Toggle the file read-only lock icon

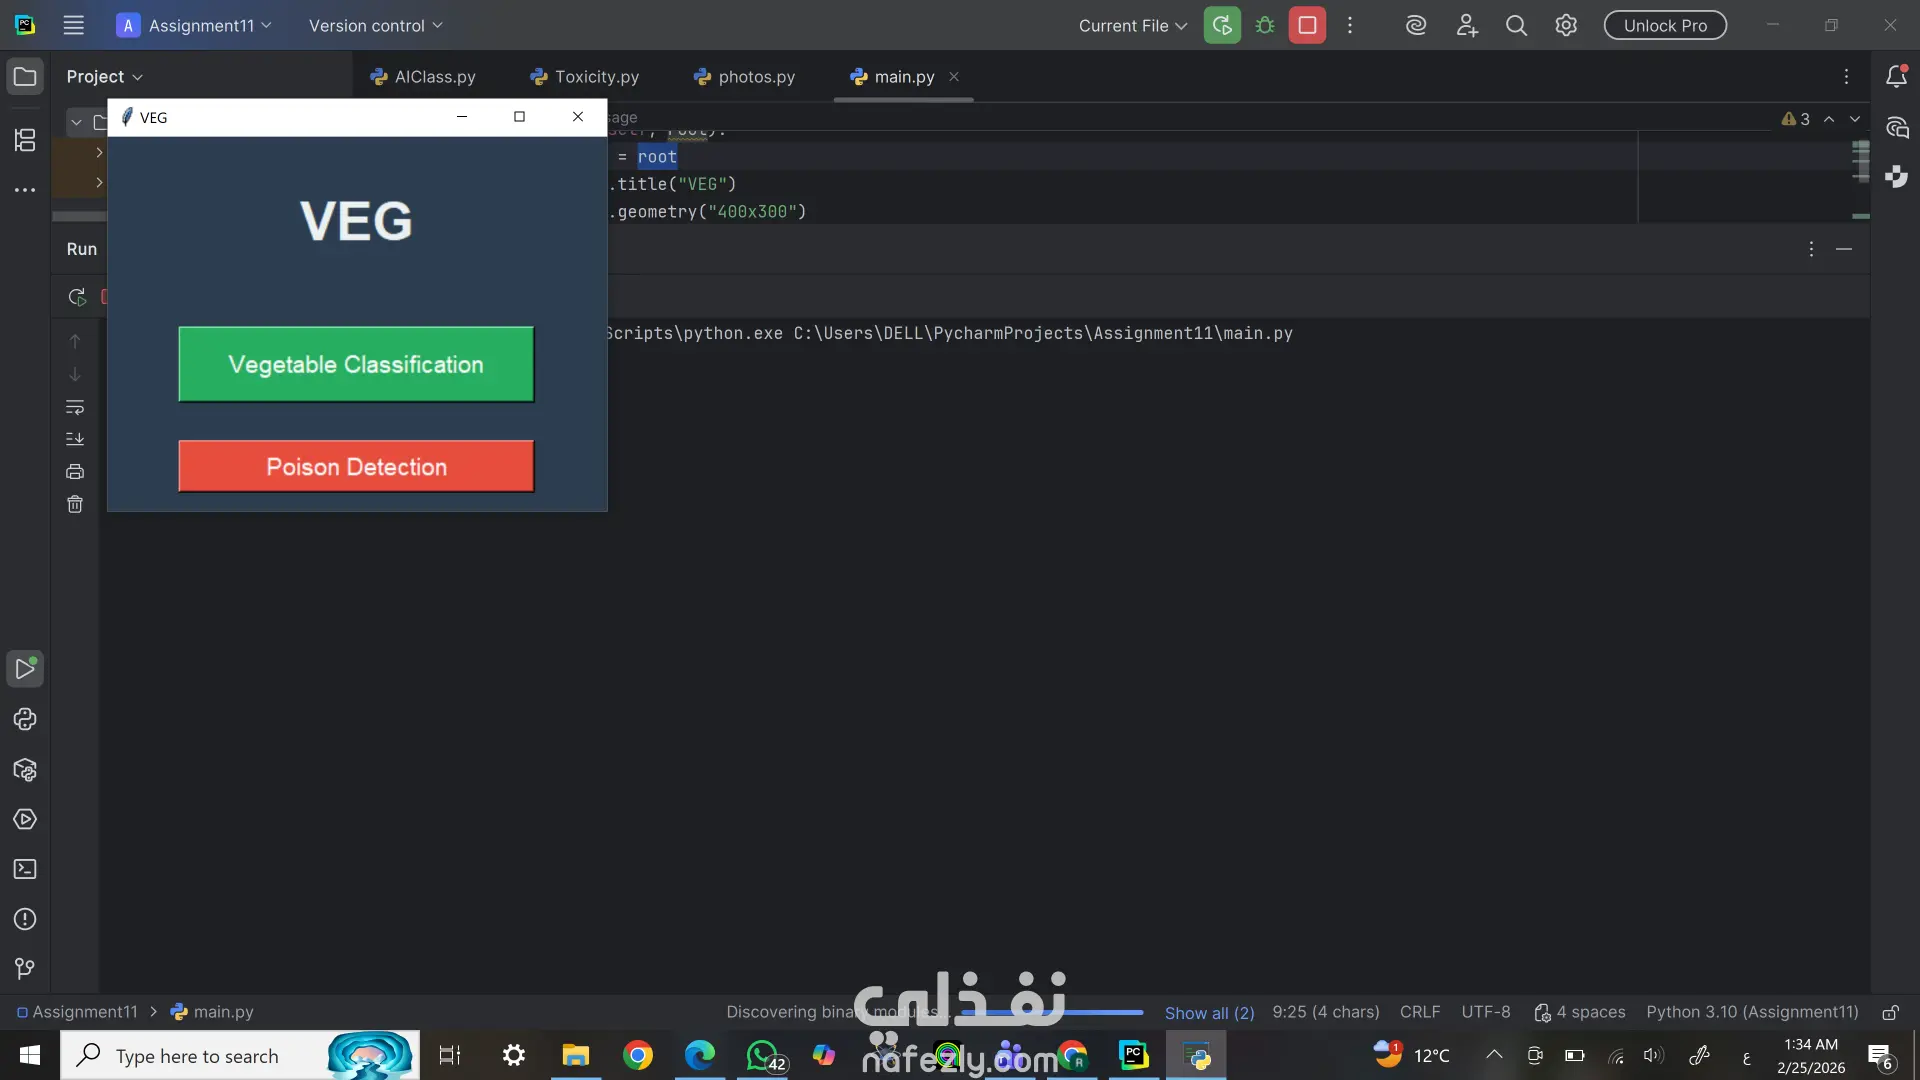pyautogui.click(x=1890, y=1012)
